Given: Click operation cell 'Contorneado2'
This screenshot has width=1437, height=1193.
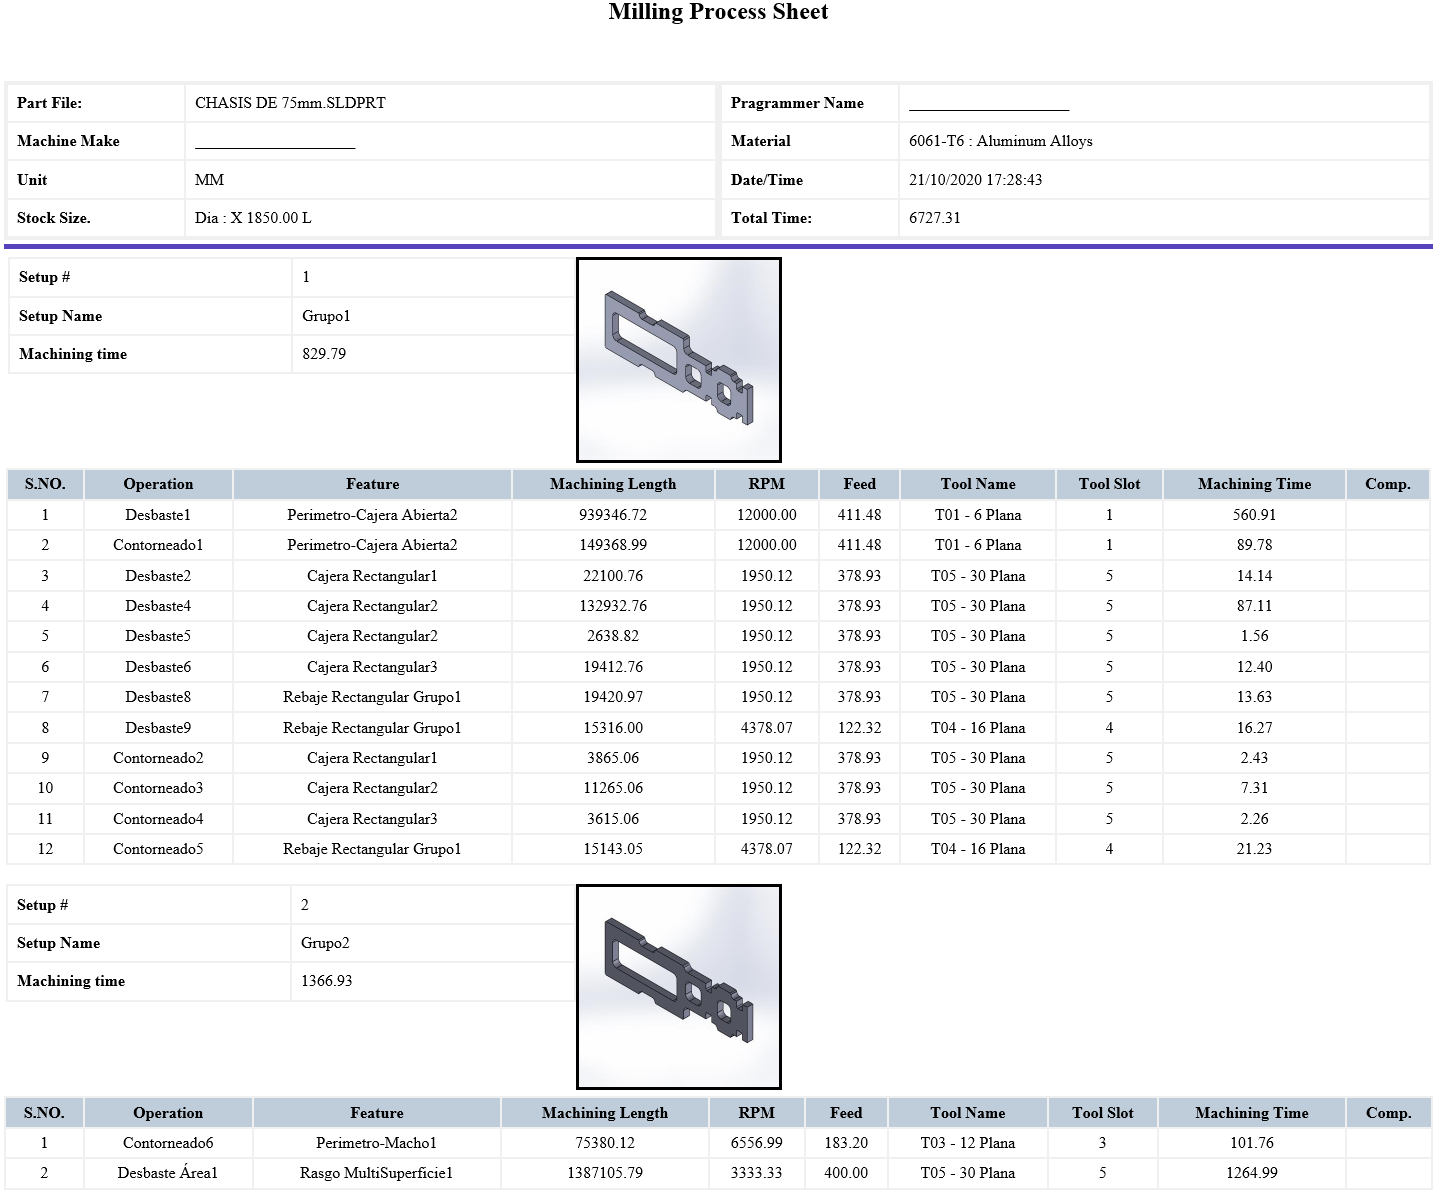Looking at the screenshot, I should [158, 758].
